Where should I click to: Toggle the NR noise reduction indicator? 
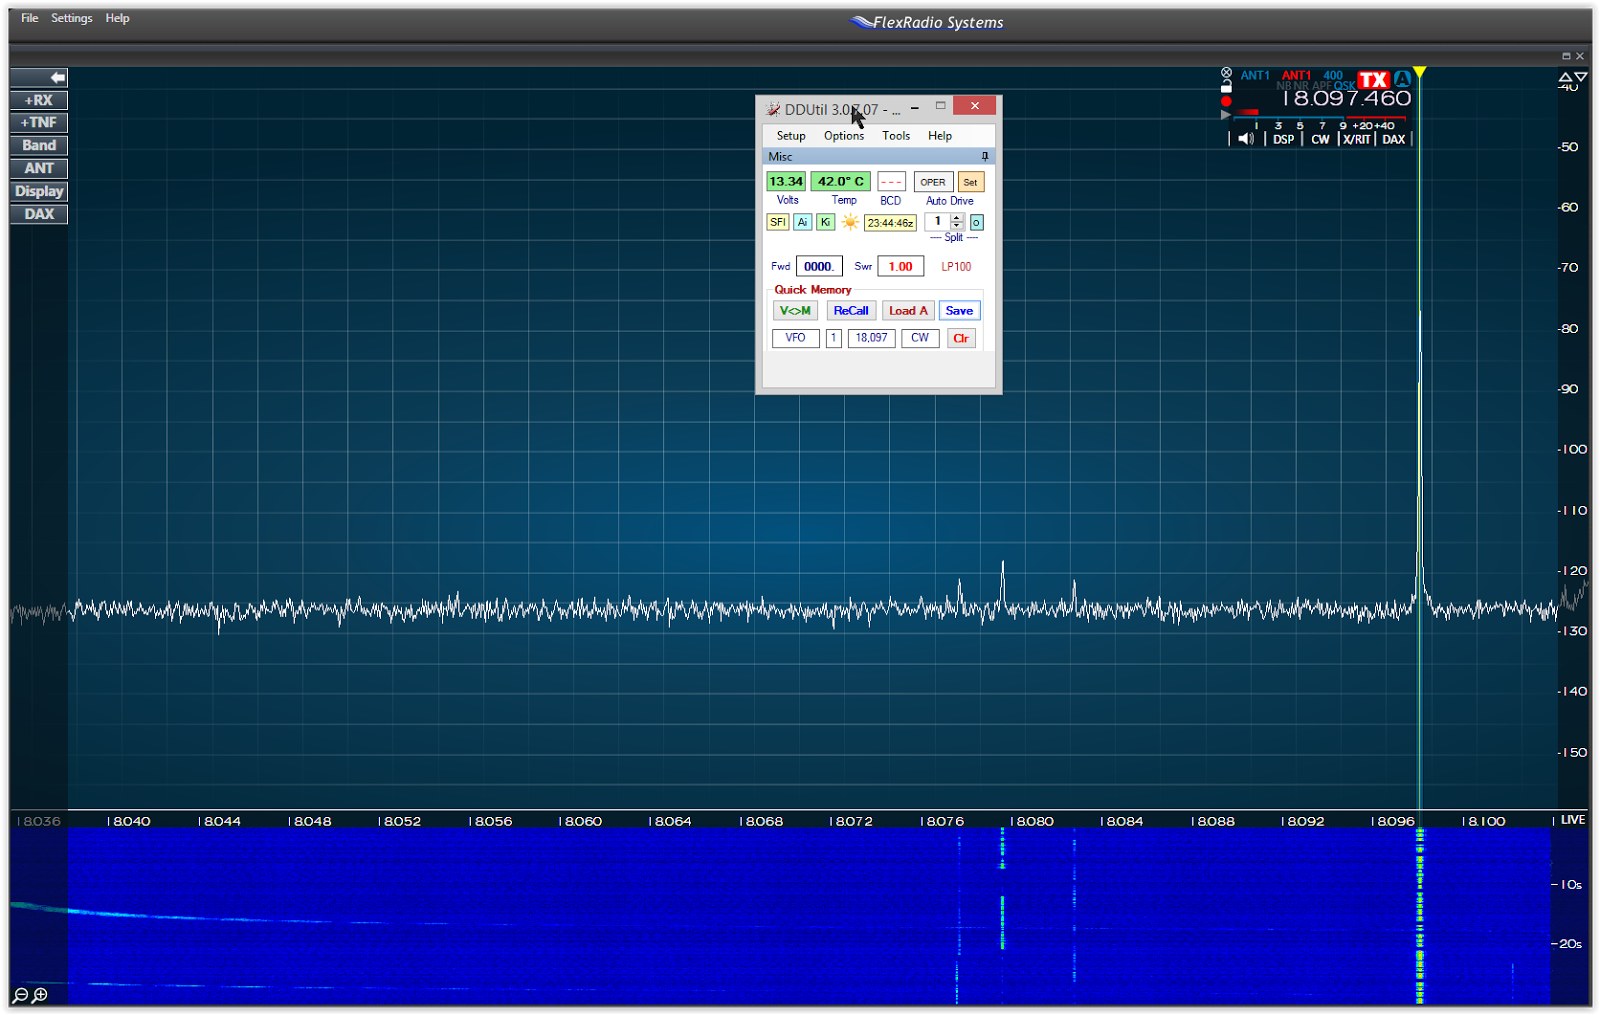coord(1301,86)
